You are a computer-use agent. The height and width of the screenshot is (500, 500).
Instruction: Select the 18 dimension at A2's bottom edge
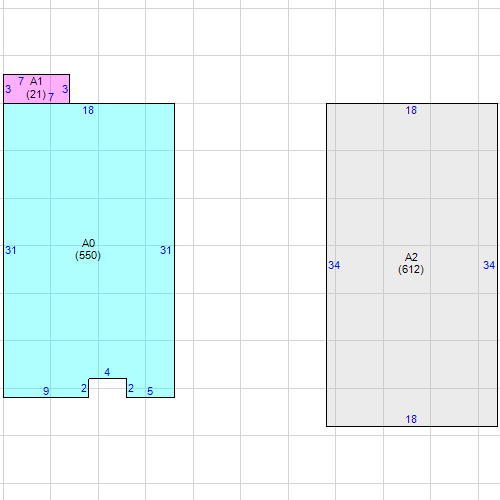point(411,419)
